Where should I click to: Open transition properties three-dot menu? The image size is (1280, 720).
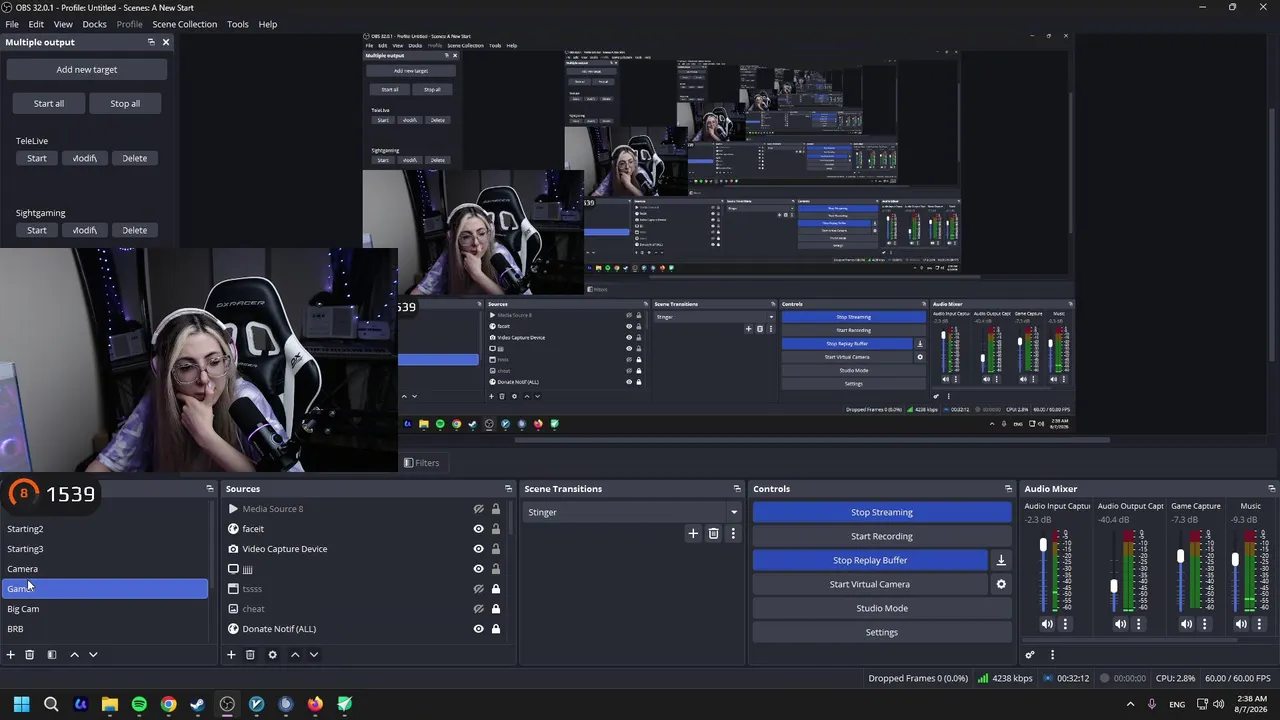point(733,534)
